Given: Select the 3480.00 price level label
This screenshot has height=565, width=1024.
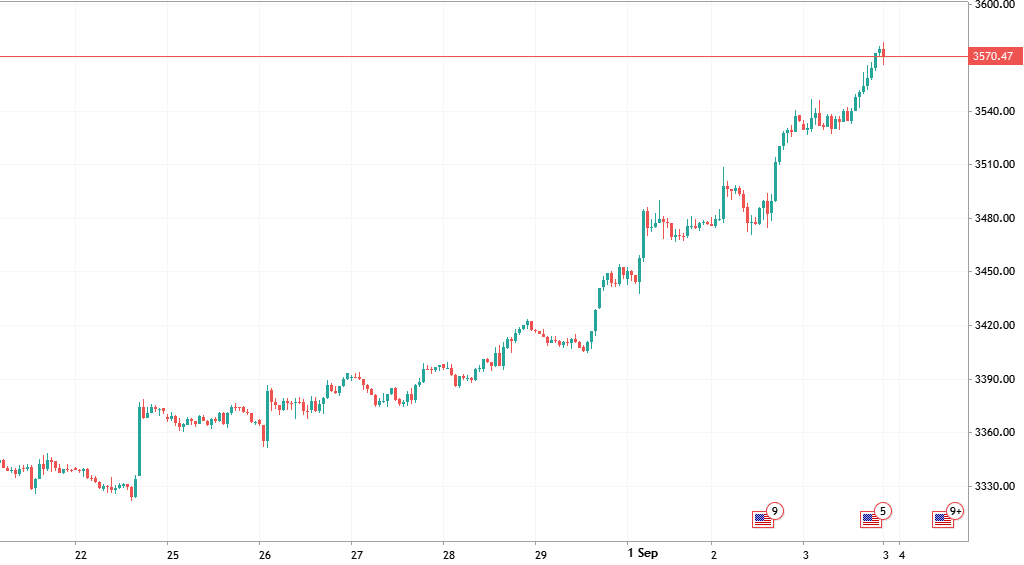Looking at the screenshot, I should point(995,218).
